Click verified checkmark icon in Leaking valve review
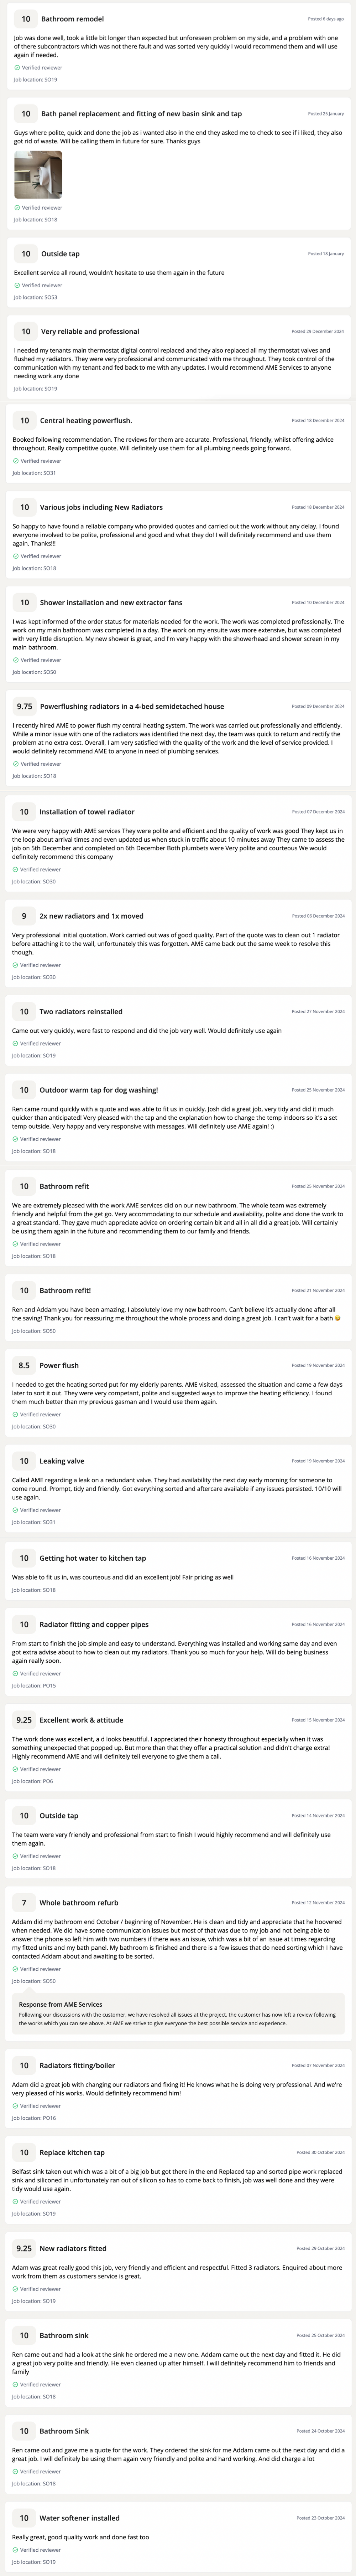356x2576 pixels. pyautogui.click(x=16, y=1510)
